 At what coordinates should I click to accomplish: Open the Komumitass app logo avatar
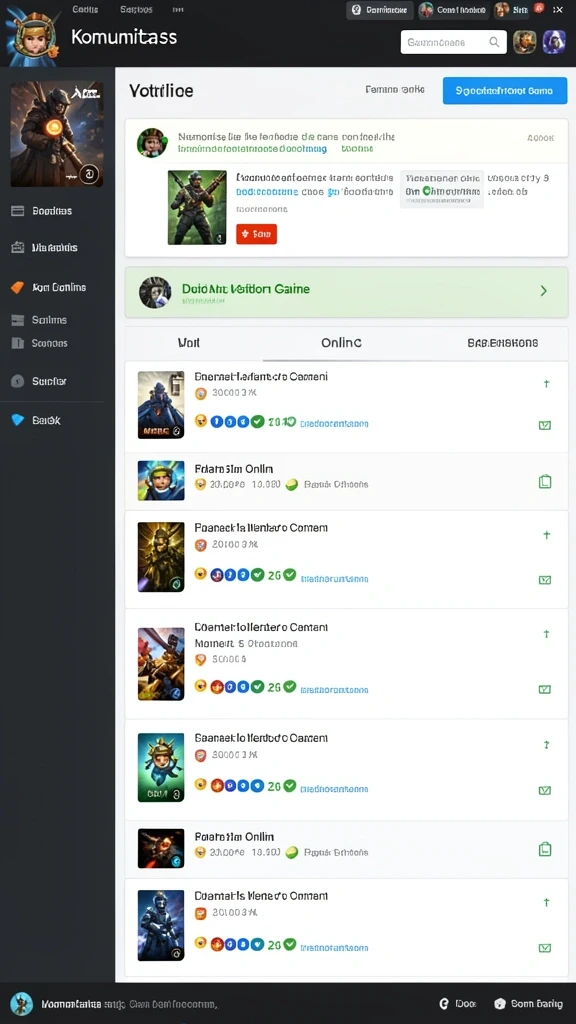coord(32,38)
